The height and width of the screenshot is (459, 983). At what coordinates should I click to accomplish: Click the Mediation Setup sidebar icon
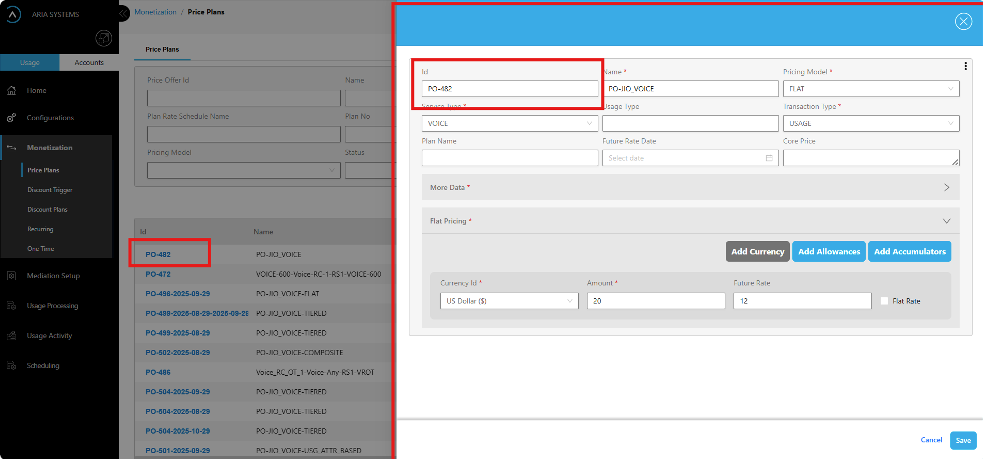(11, 276)
